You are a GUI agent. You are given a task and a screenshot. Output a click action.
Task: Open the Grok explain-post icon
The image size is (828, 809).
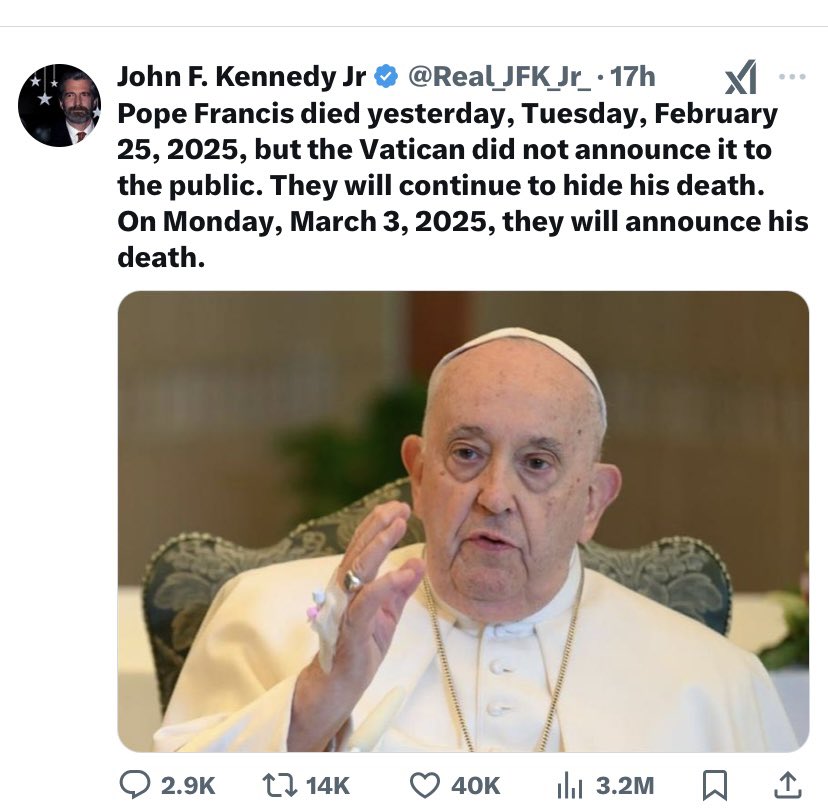pos(740,77)
